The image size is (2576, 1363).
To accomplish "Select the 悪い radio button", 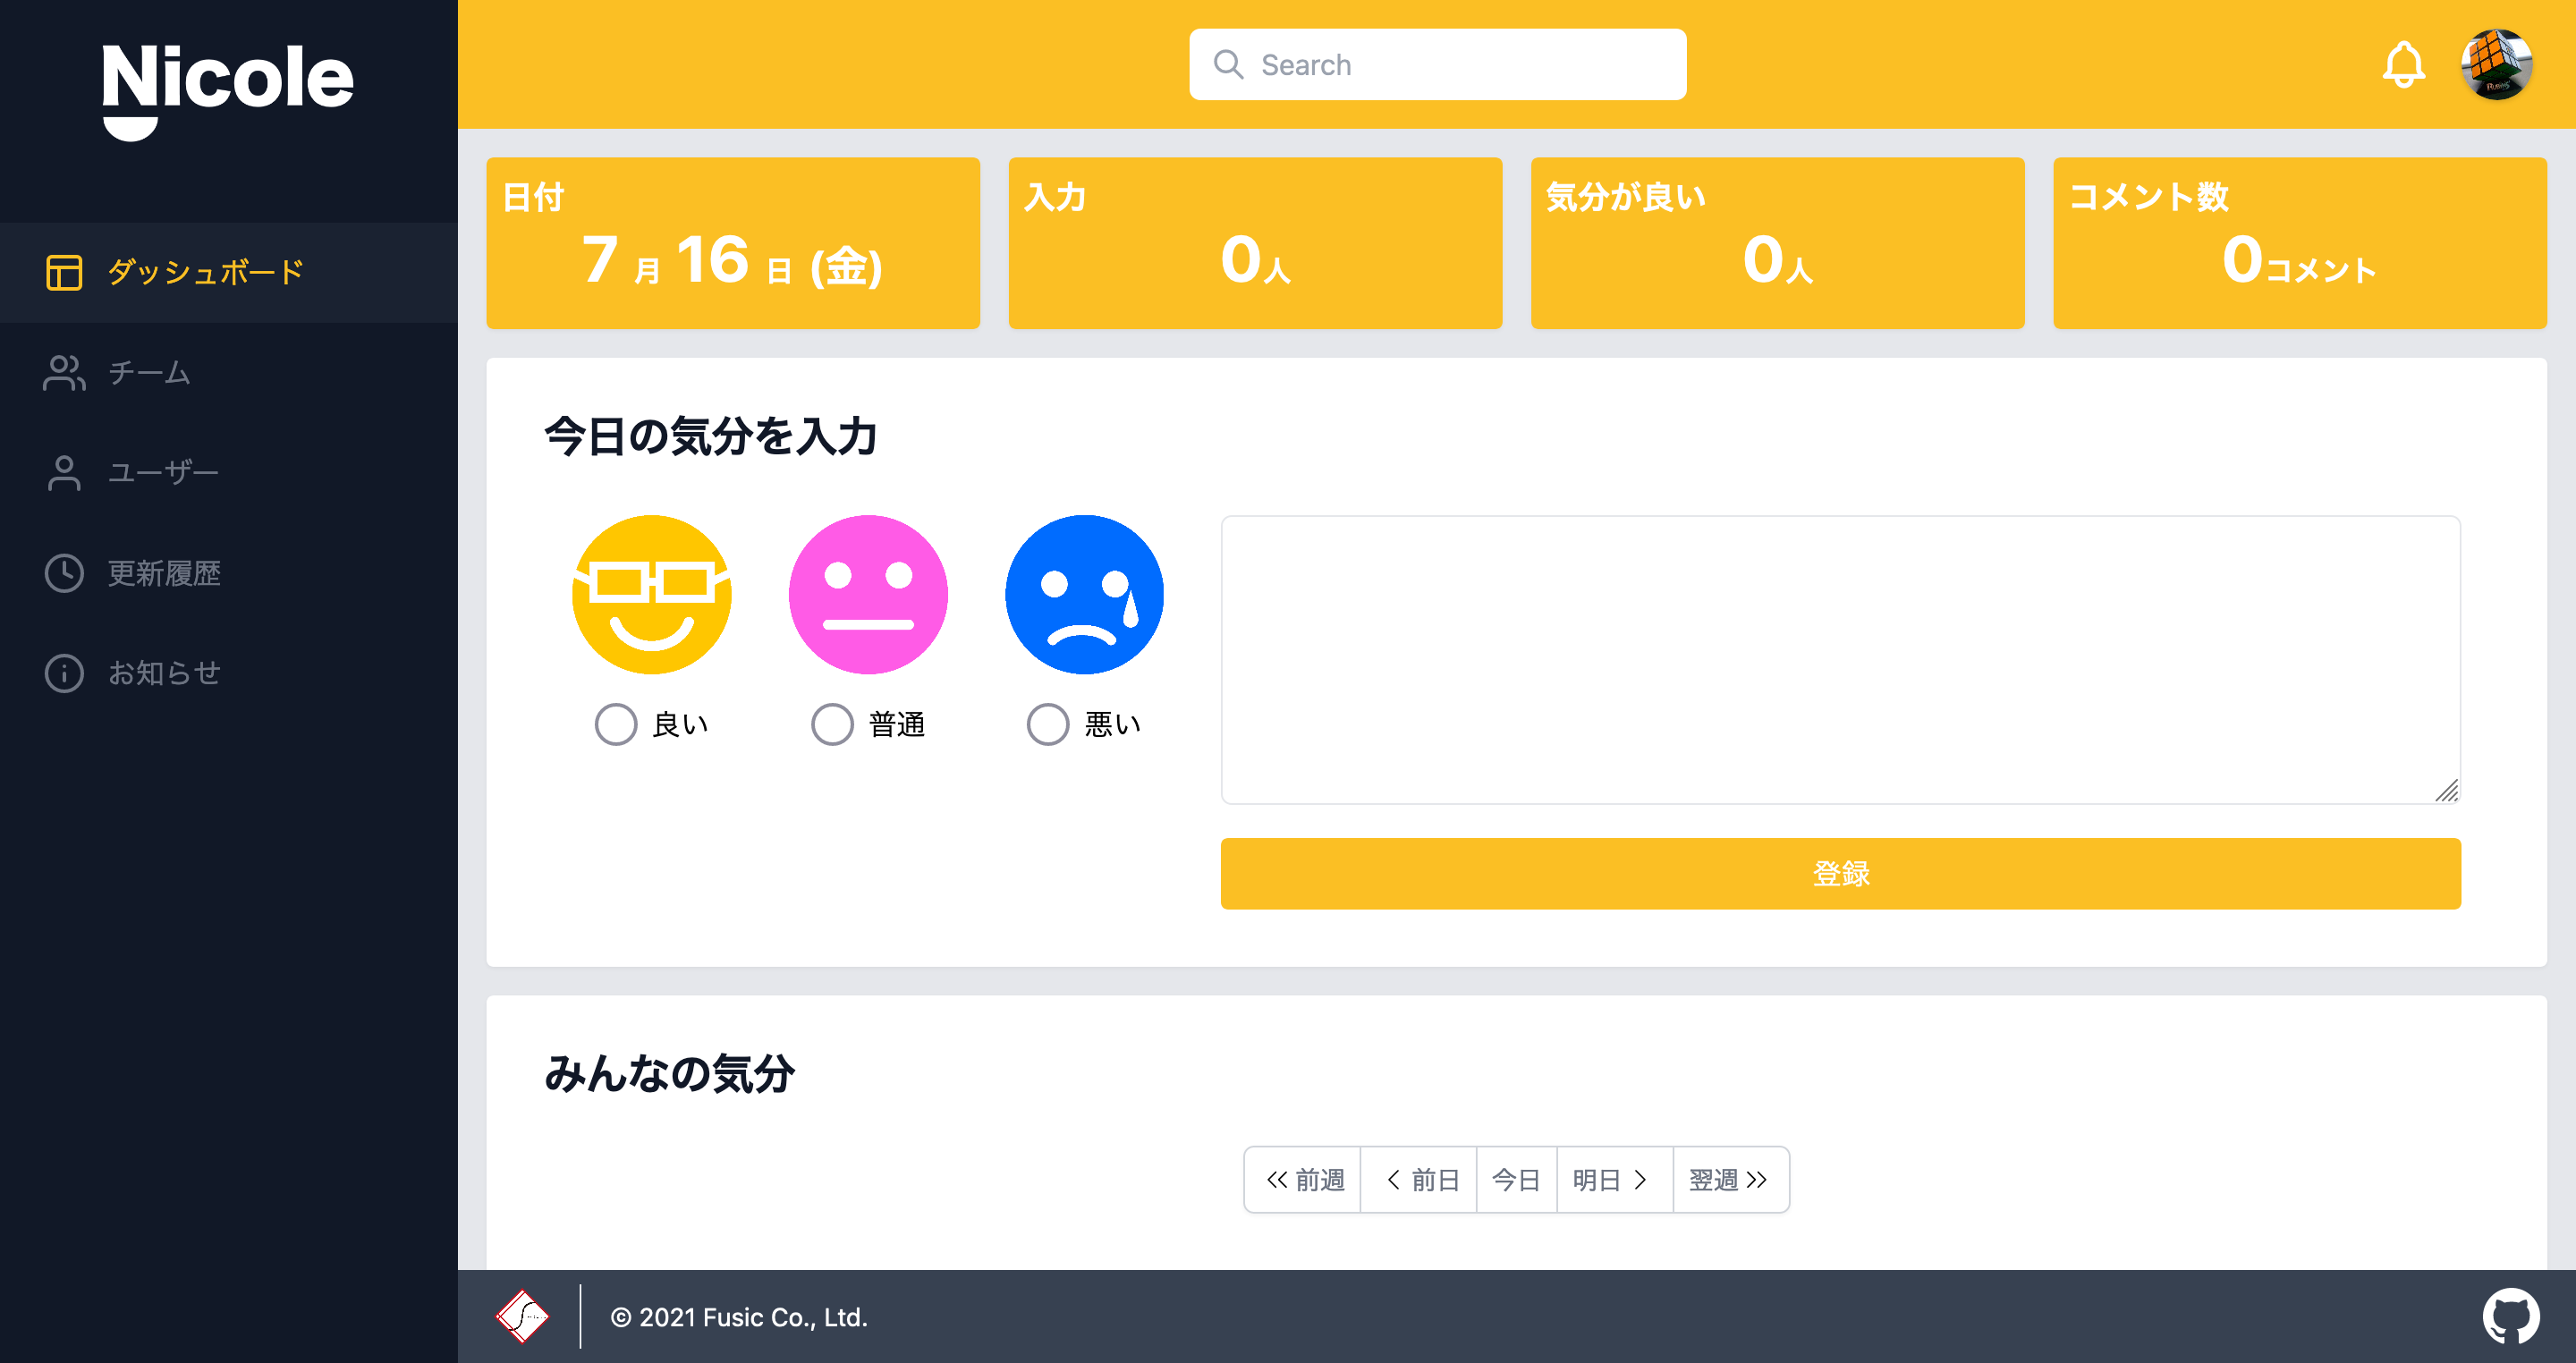I will (1048, 724).
